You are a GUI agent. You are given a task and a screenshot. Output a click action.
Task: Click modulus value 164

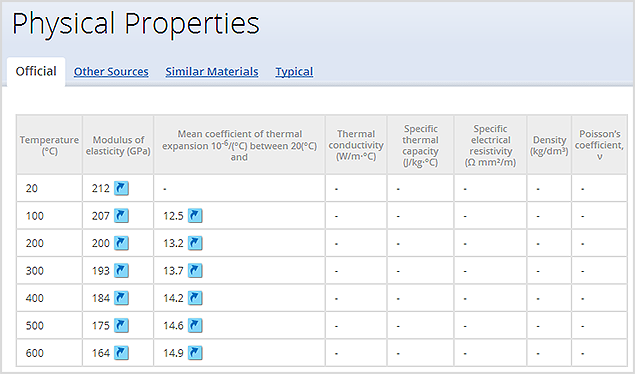(x=100, y=353)
